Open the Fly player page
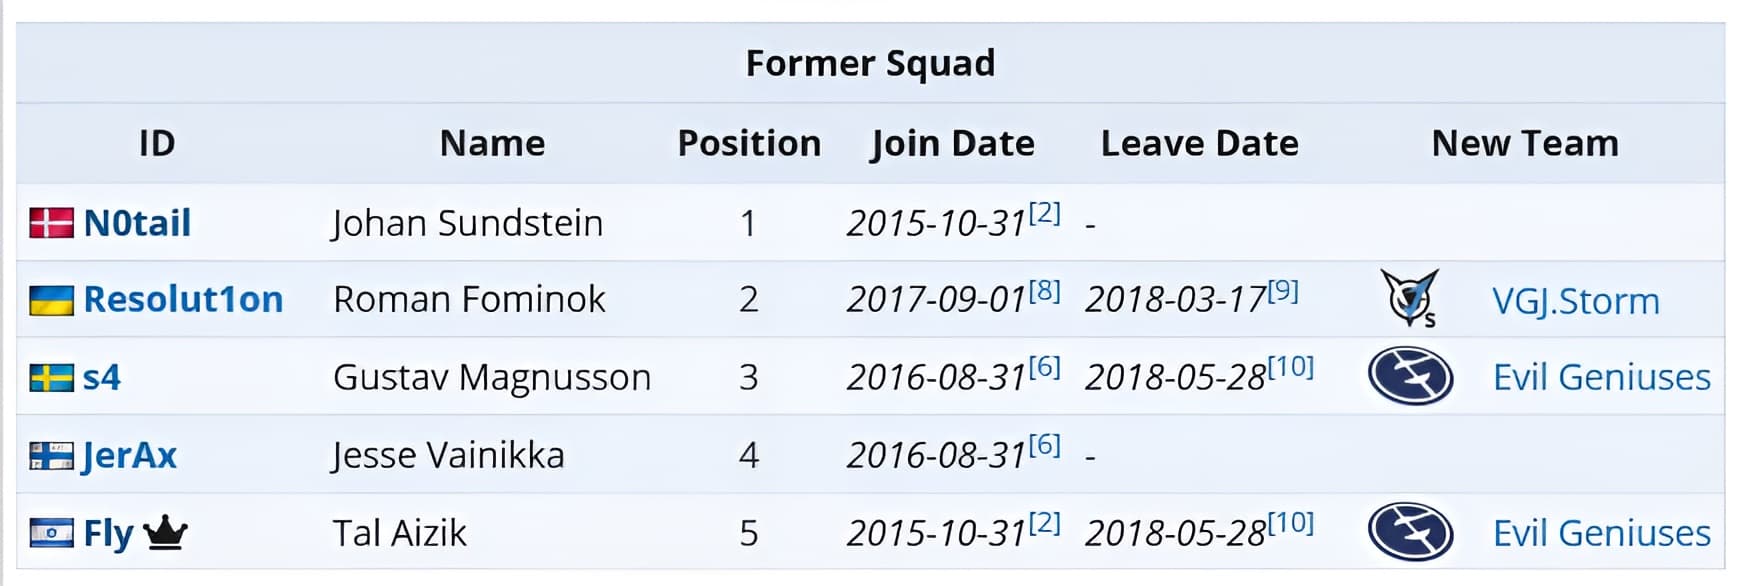 pos(107,534)
